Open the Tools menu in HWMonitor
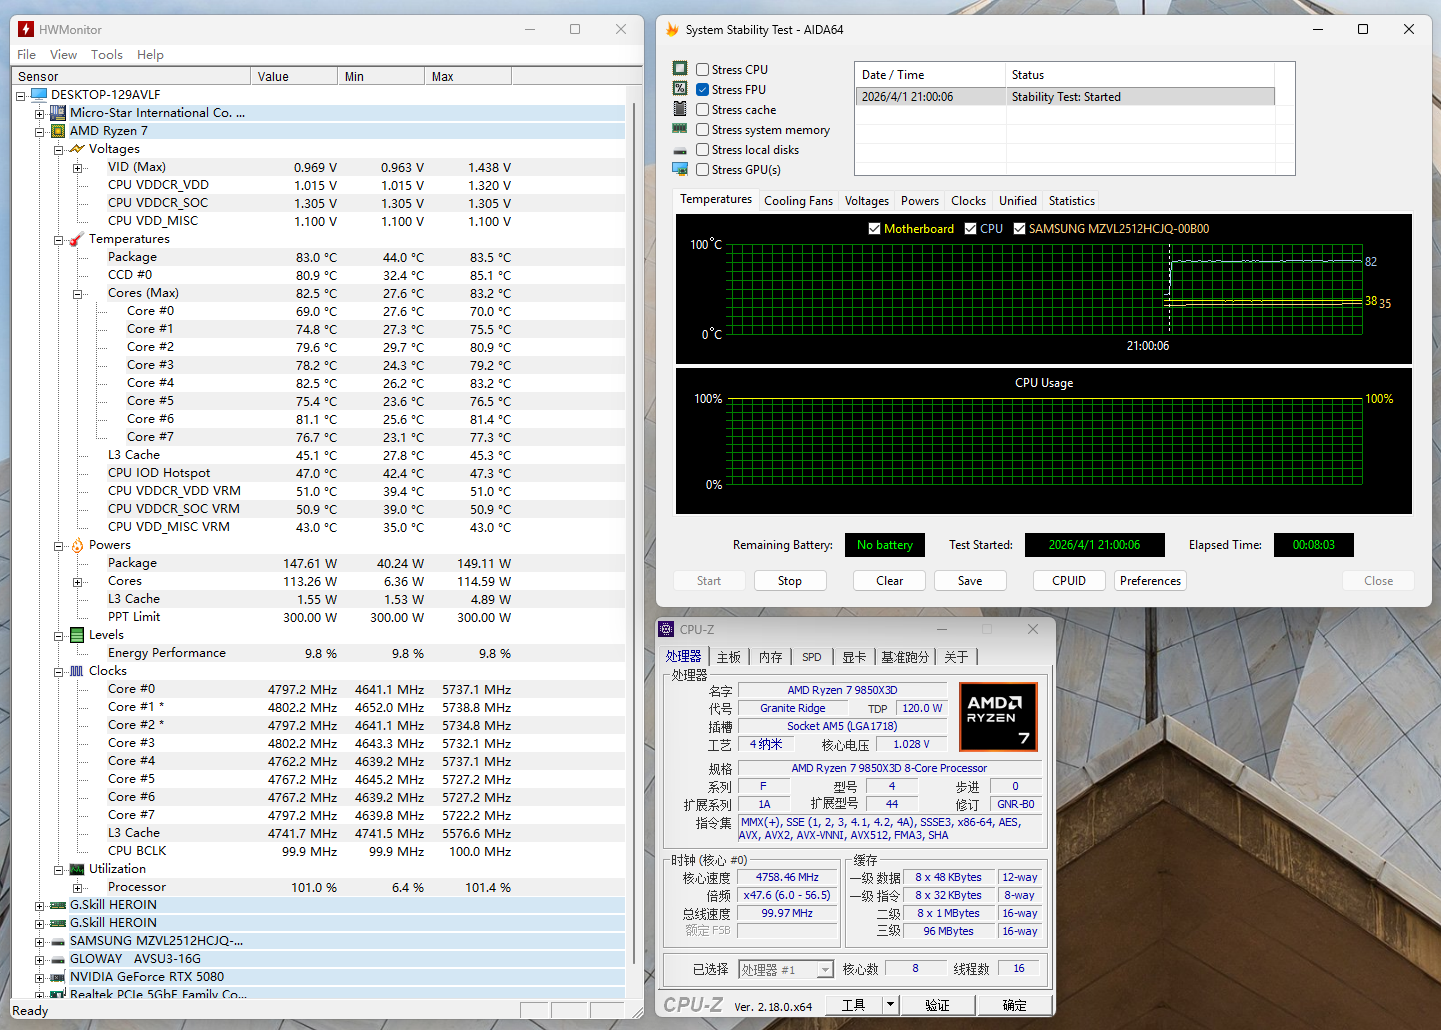Screen dimensions: 1441x1030 coord(106,55)
